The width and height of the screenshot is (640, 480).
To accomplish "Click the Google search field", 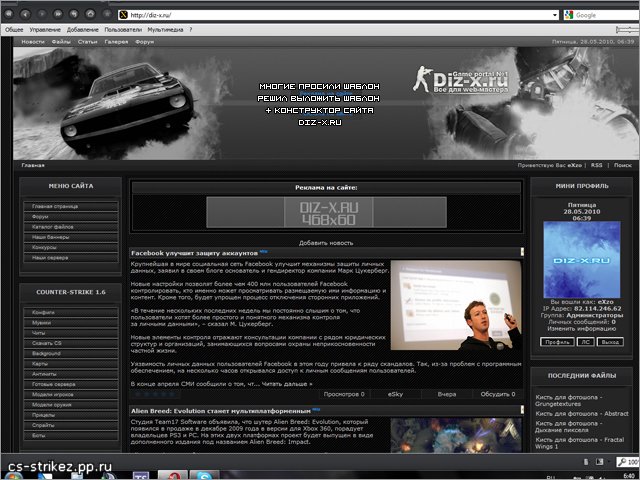I will click(607, 15).
